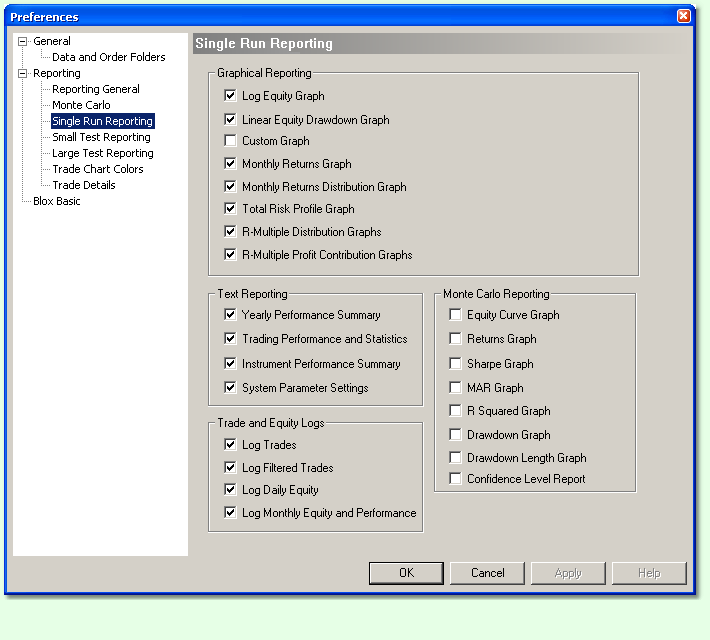Toggle Instrument Performance Summary
710x640 pixels.
click(x=230, y=364)
